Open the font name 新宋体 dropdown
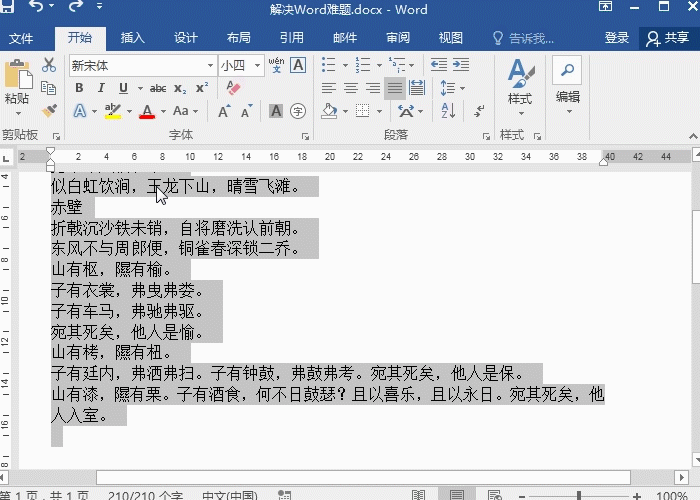Screen dimensions: 700x500 click(210, 66)
